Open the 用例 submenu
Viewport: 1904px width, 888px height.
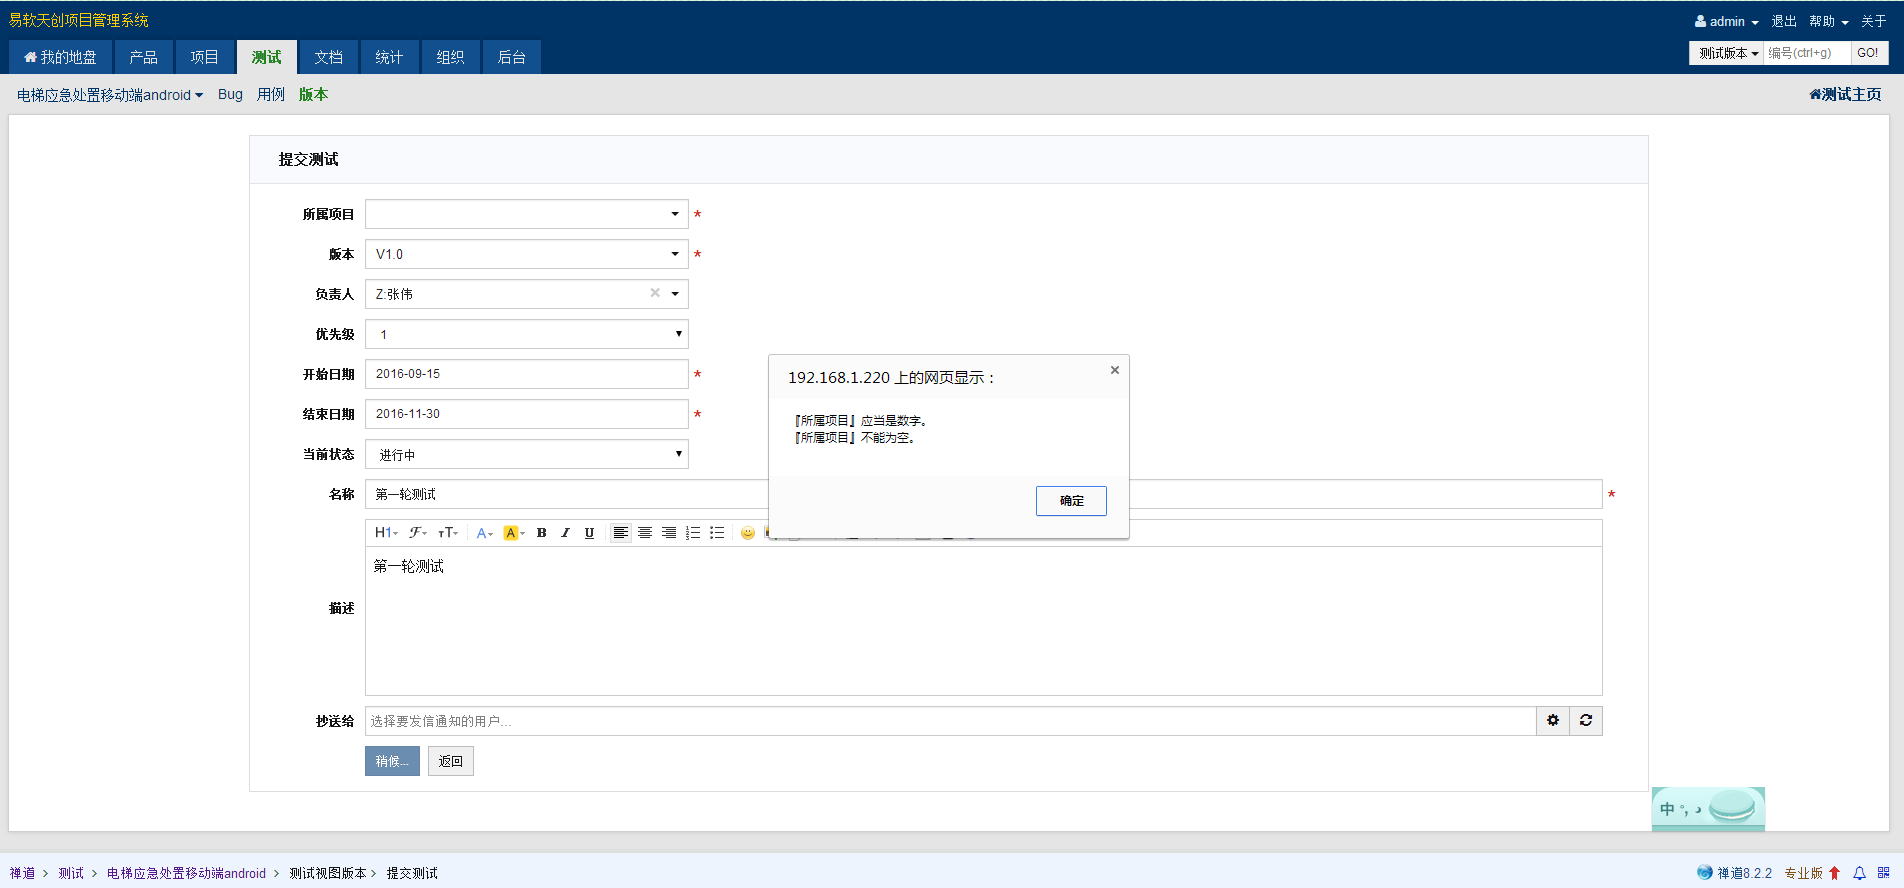tap(271, 95)
